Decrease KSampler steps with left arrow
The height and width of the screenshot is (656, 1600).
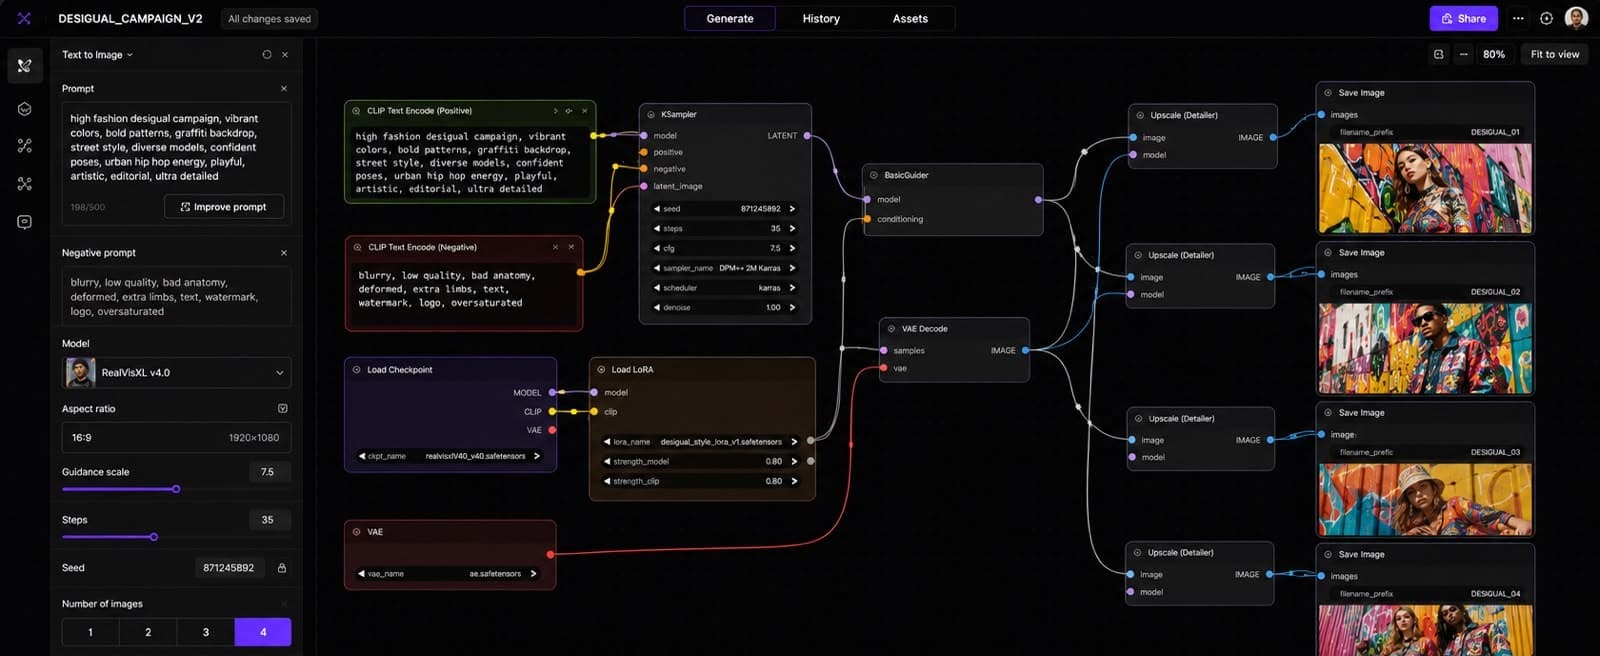(x=657, y=229)
